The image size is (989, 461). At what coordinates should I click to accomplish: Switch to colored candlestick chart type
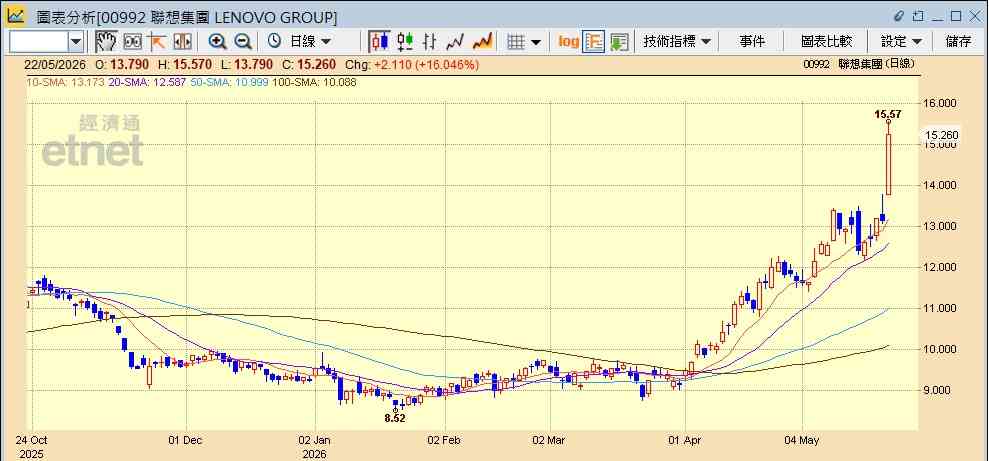click(x=405, y=42)
